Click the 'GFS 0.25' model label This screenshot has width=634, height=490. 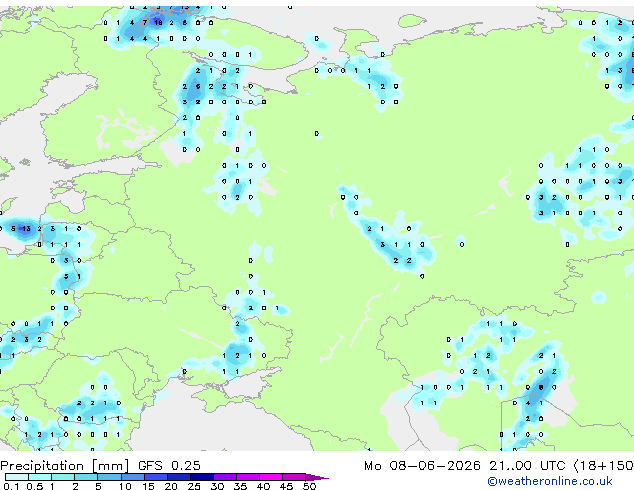[x=169, y=466]
